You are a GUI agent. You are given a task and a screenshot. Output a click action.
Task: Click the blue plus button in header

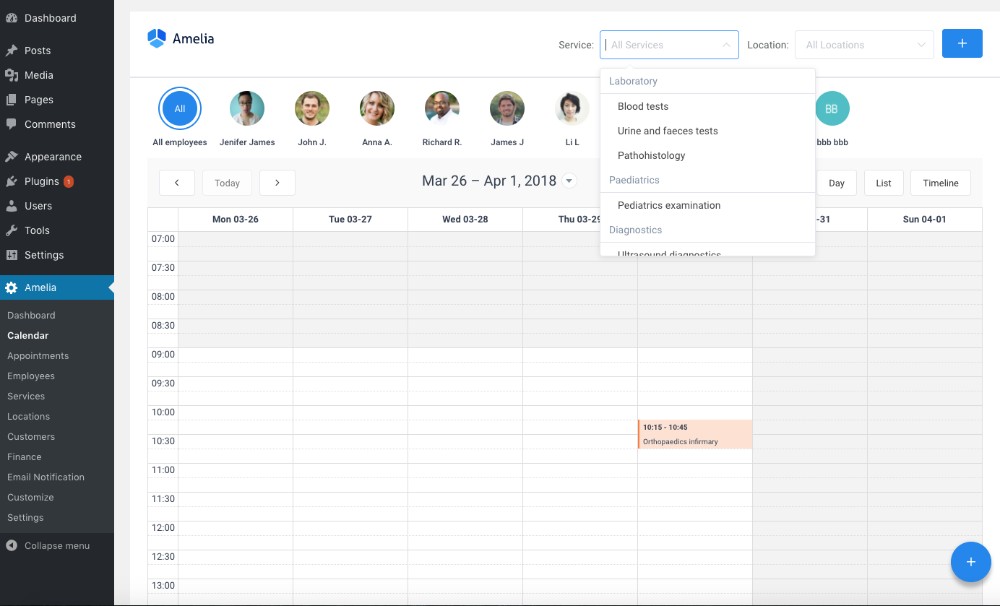pyautogui.click(x=962, y=44)
